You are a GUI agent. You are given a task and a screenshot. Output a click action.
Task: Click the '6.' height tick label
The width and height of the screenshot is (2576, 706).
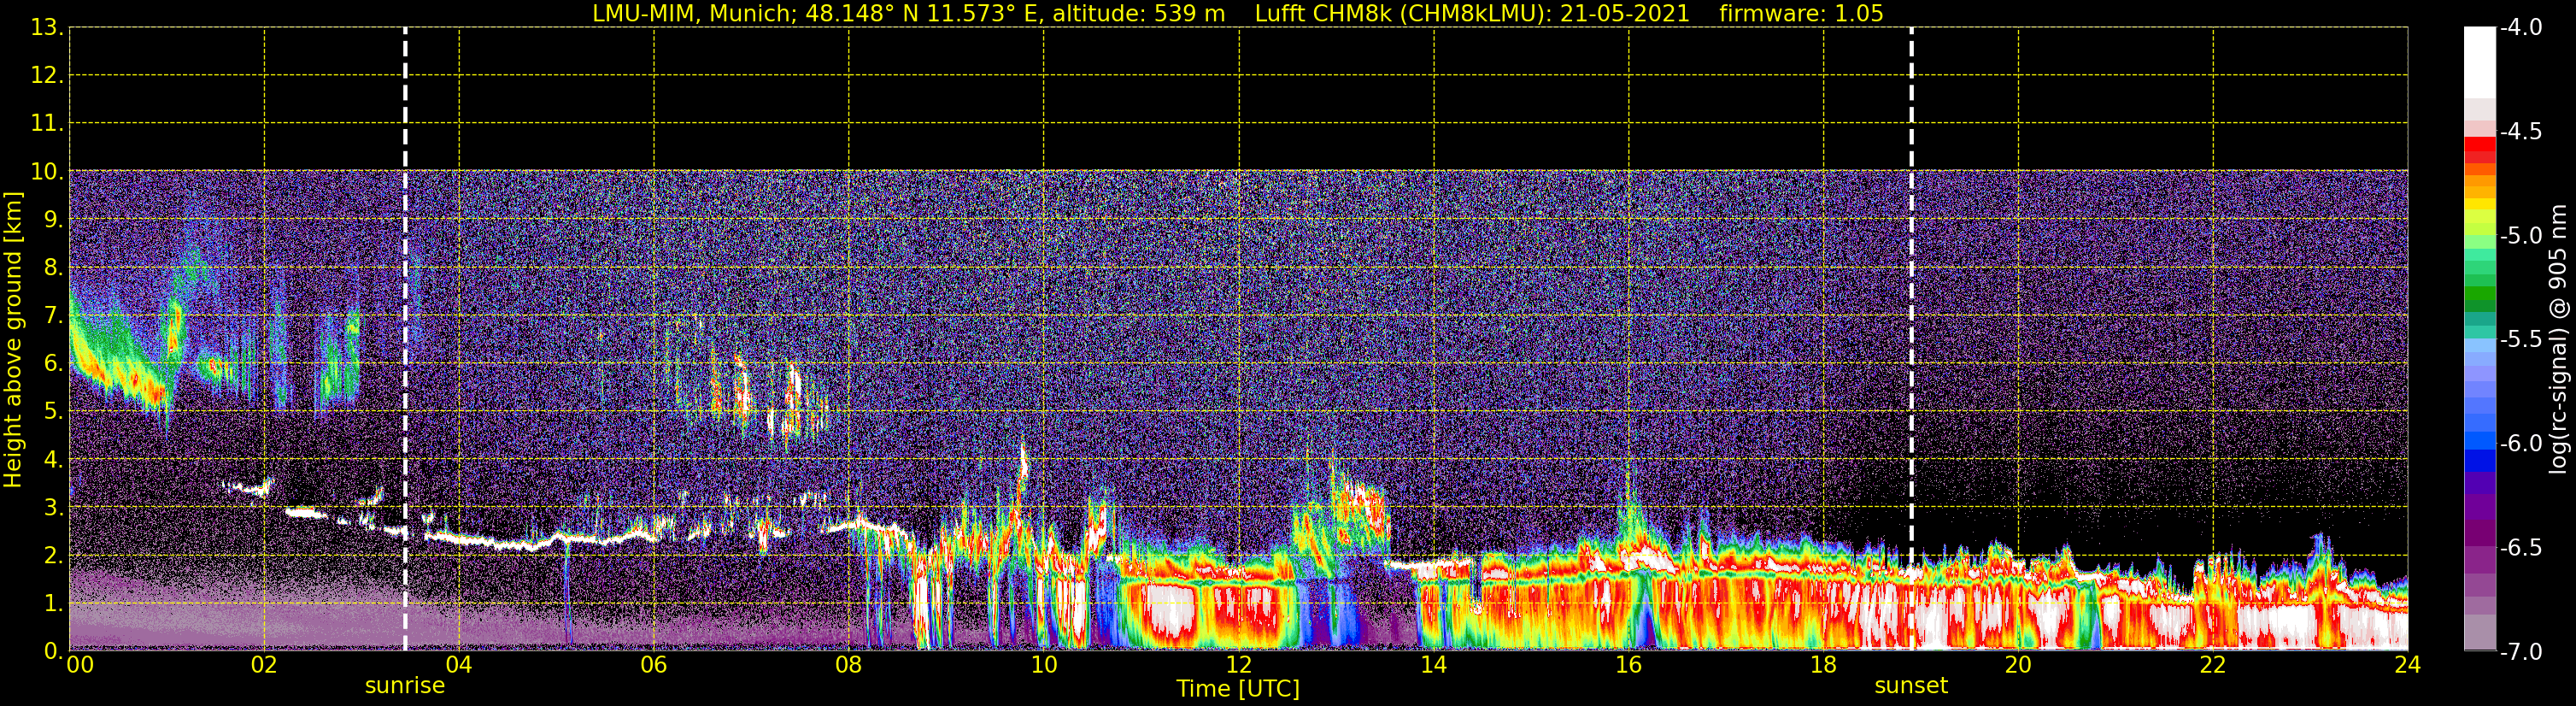pyautogui.click(x=53, y=363)
